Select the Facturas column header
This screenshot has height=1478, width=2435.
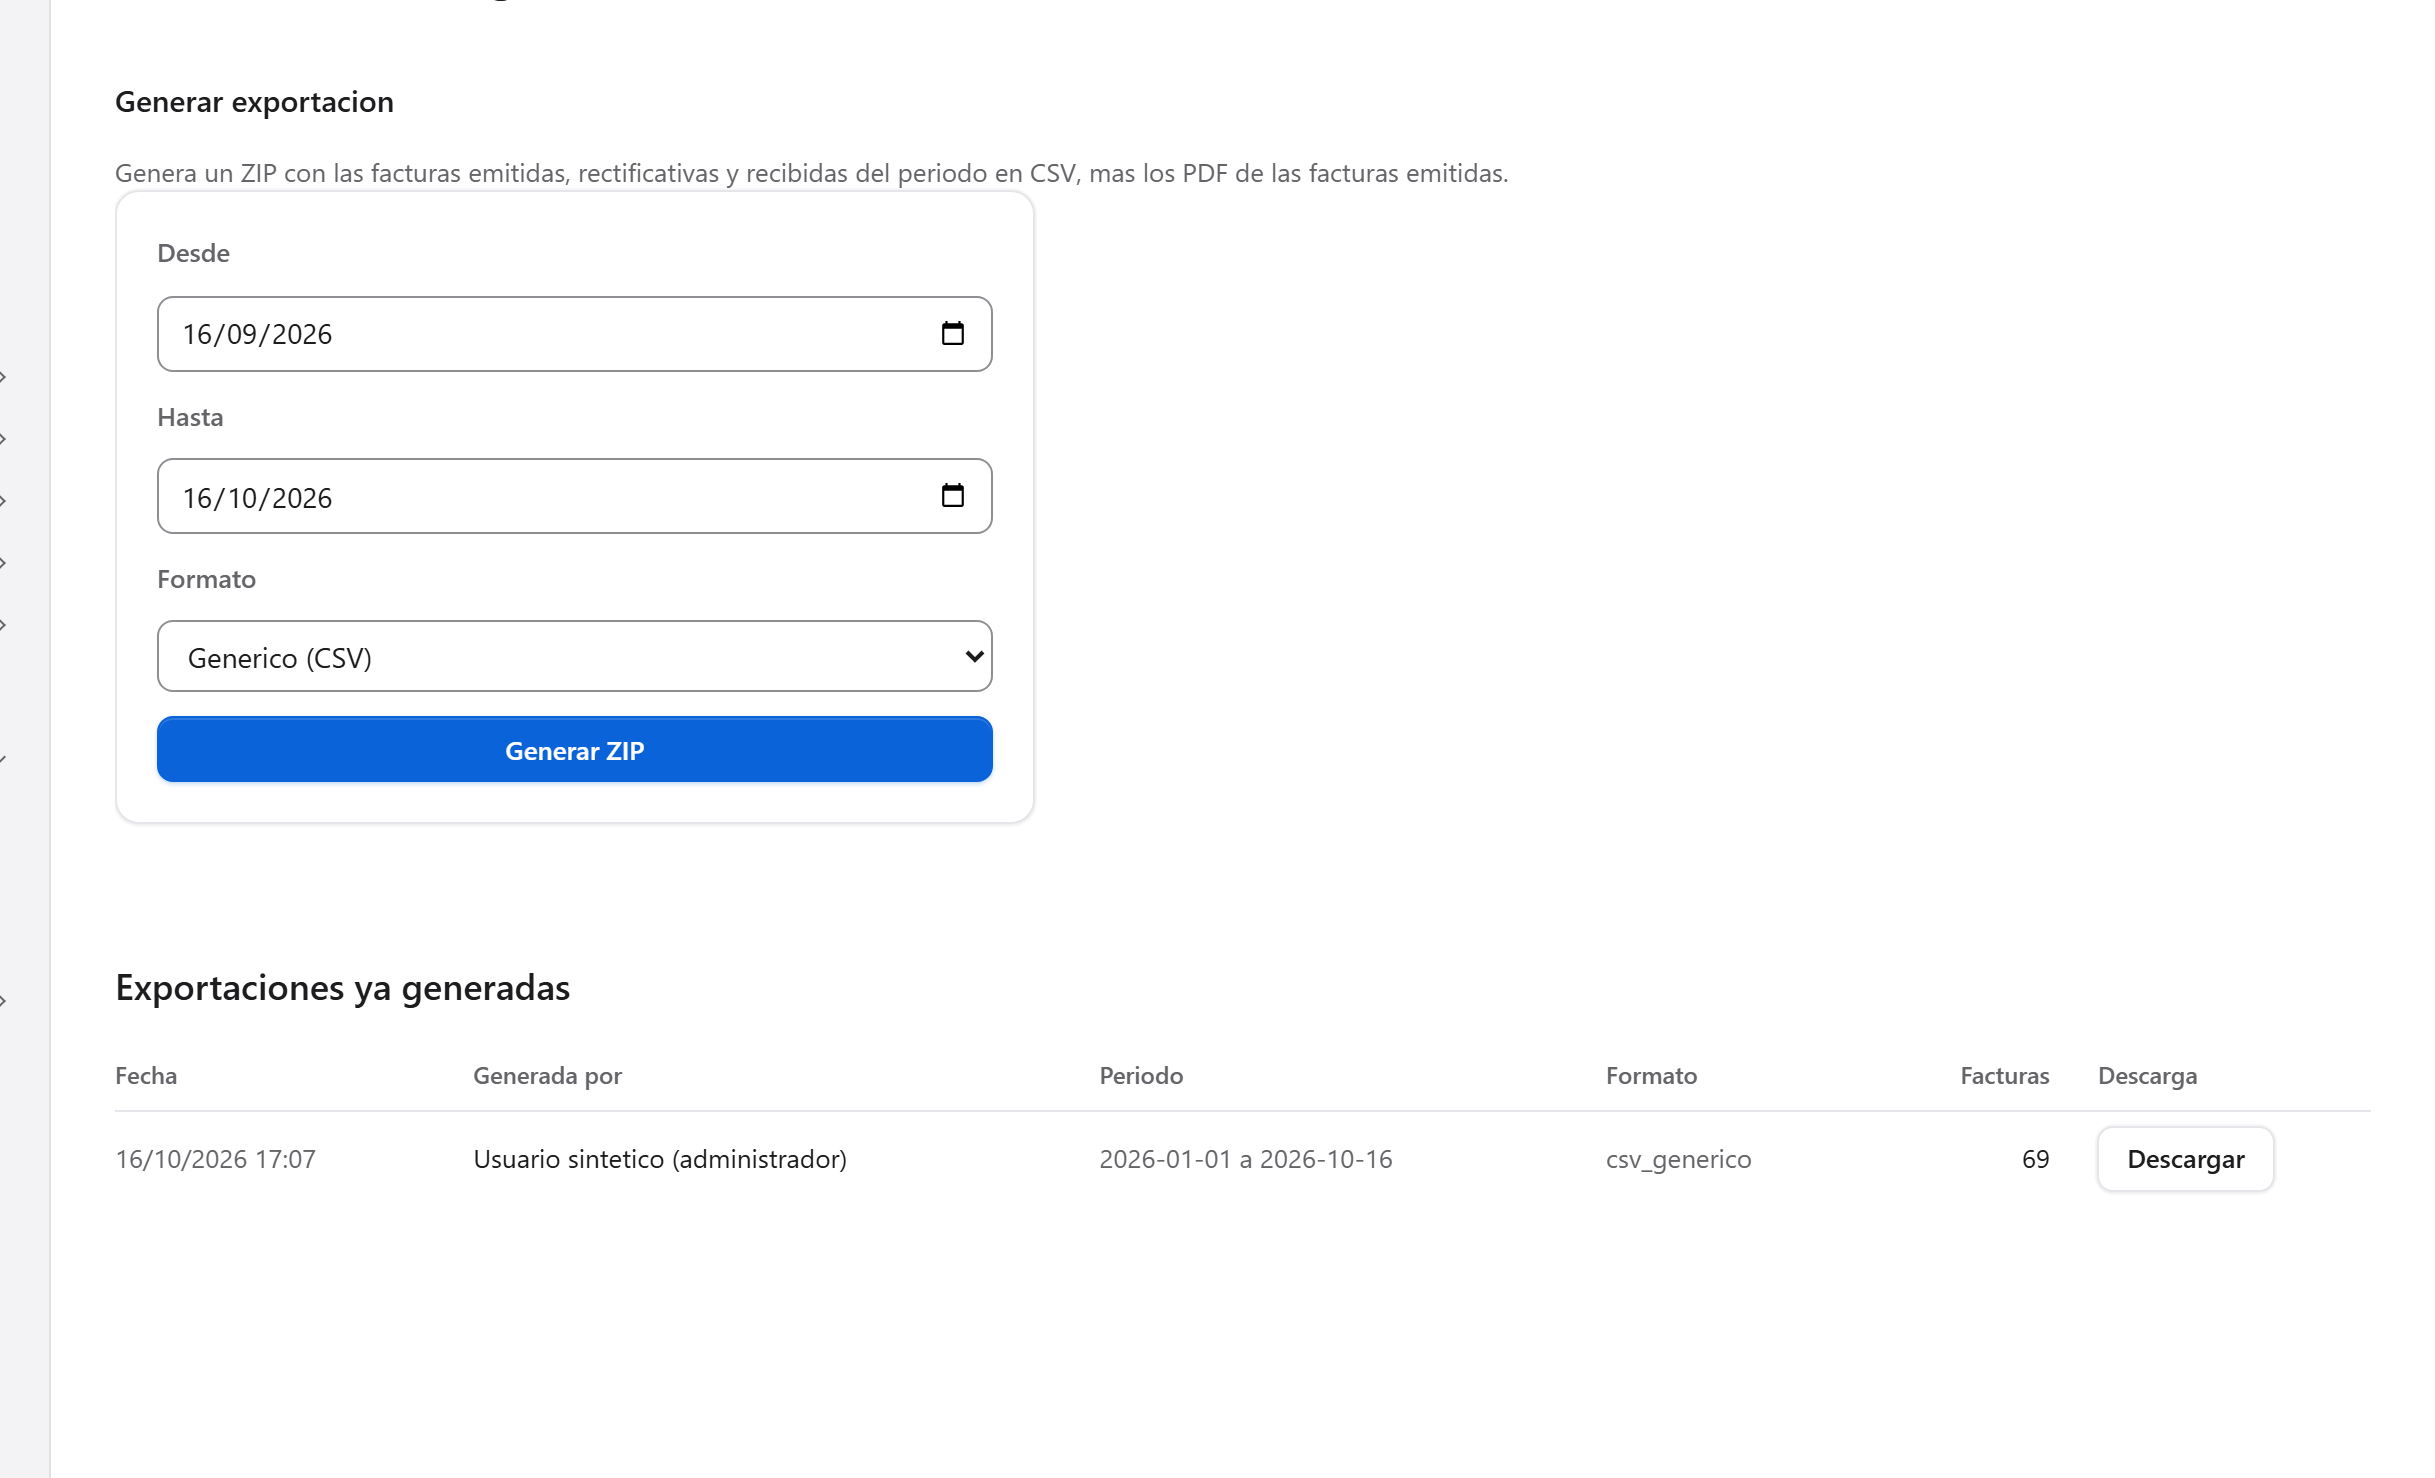coord(2004,1076)
